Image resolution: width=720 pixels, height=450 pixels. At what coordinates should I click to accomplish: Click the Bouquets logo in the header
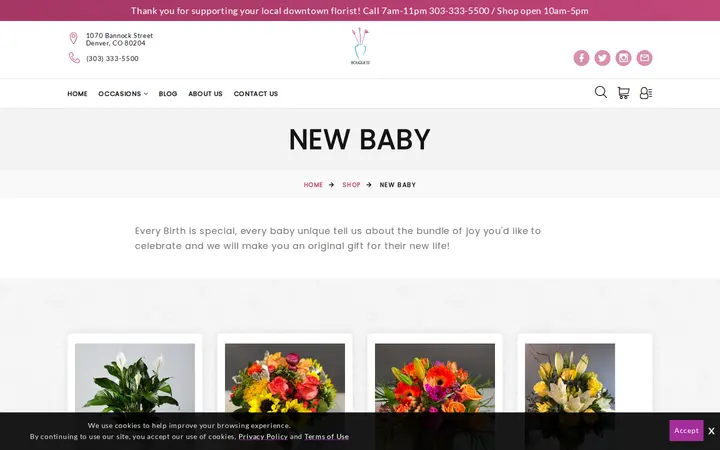(360, 46)
